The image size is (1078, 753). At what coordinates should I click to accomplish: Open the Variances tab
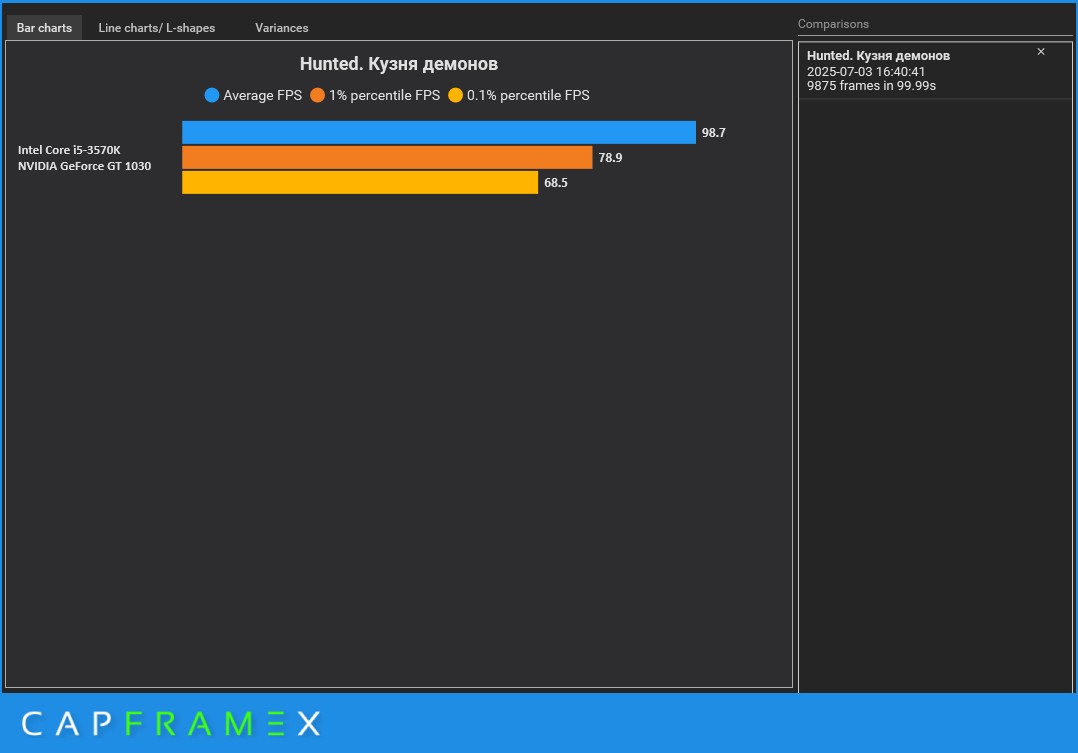[x=281, y=28]
